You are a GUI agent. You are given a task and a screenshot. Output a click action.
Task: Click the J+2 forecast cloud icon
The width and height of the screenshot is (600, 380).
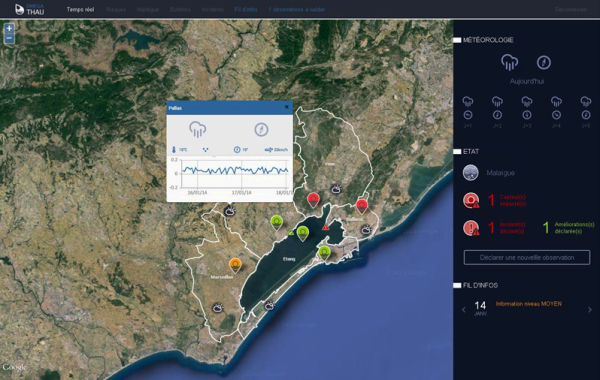point(497,102)
